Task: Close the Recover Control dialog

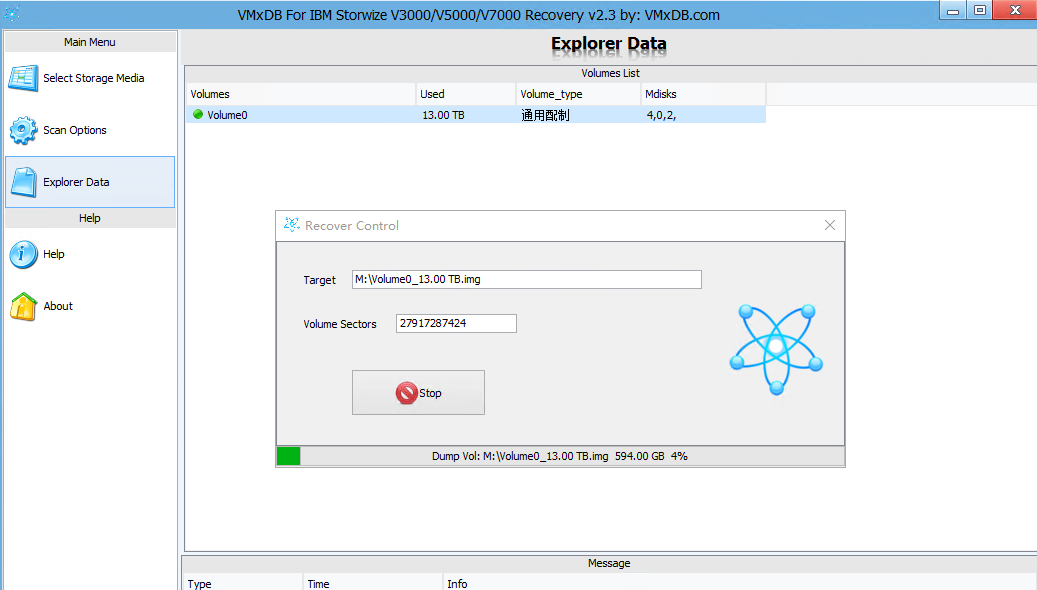Action: click(830, 226)
